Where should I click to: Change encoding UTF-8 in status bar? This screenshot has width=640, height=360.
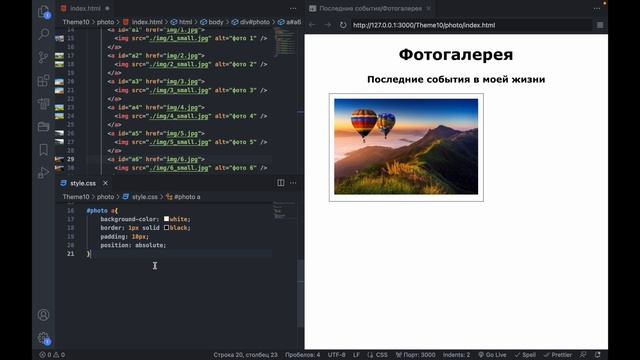pos(336,355)
